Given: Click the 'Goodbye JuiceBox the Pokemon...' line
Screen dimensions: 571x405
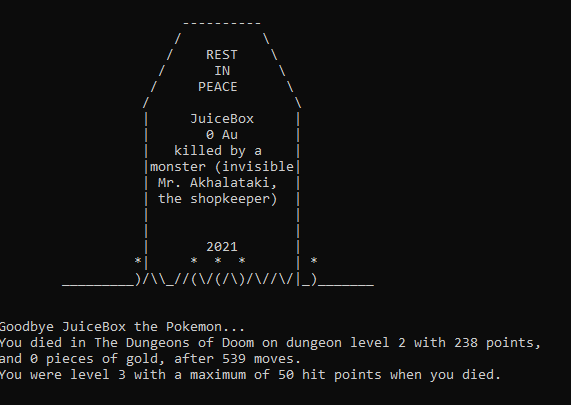Looking at the screenshot, I should click(122, 327).
